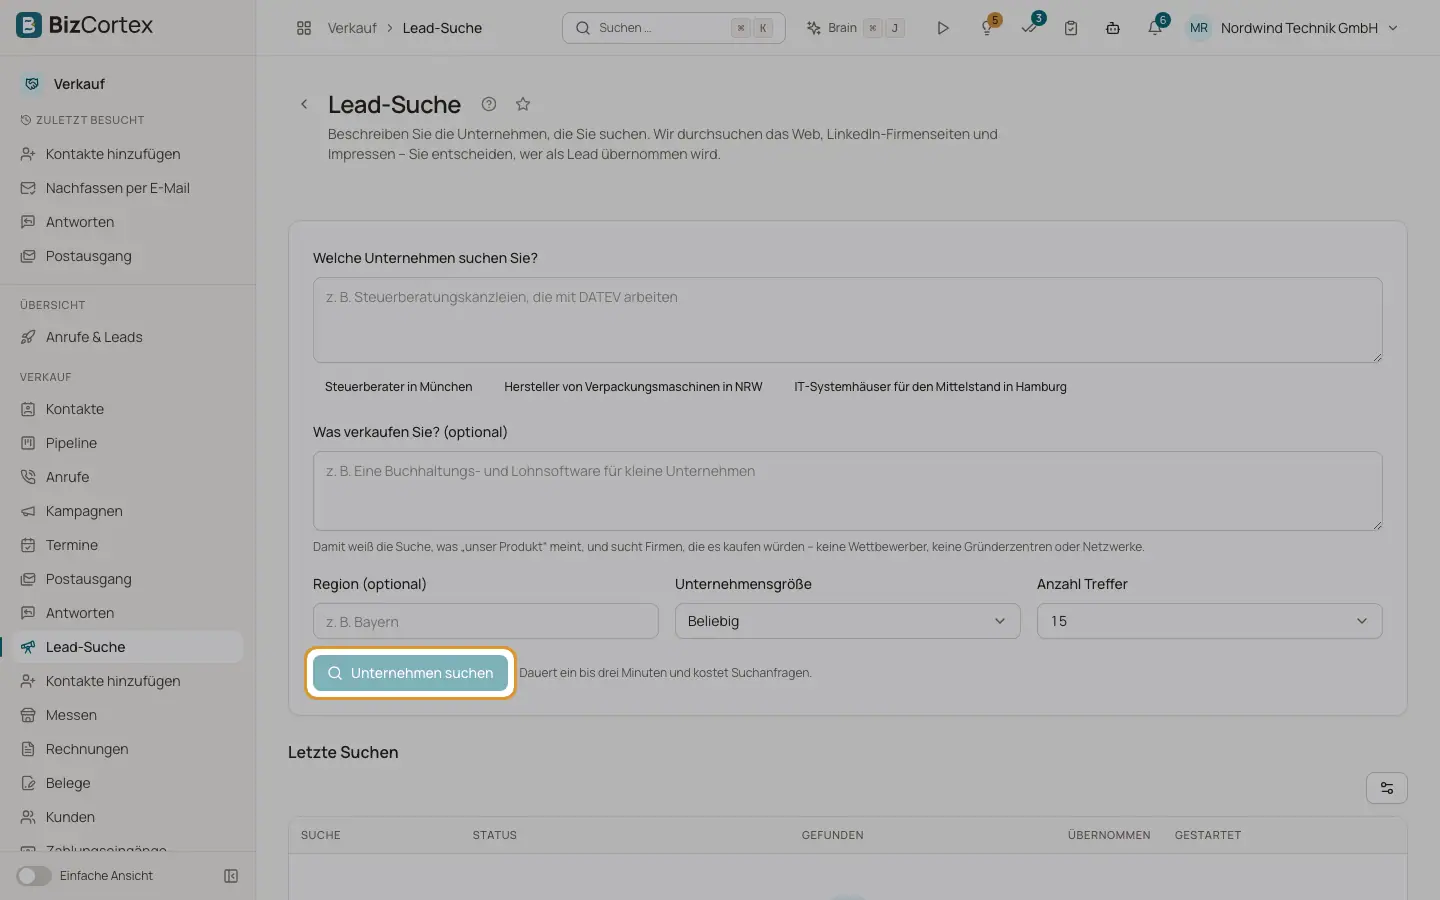Viewport: 1440px width, 900px height.
Task: Open the lightbulb tips icon with badge 5
Action: coord(987,28)
